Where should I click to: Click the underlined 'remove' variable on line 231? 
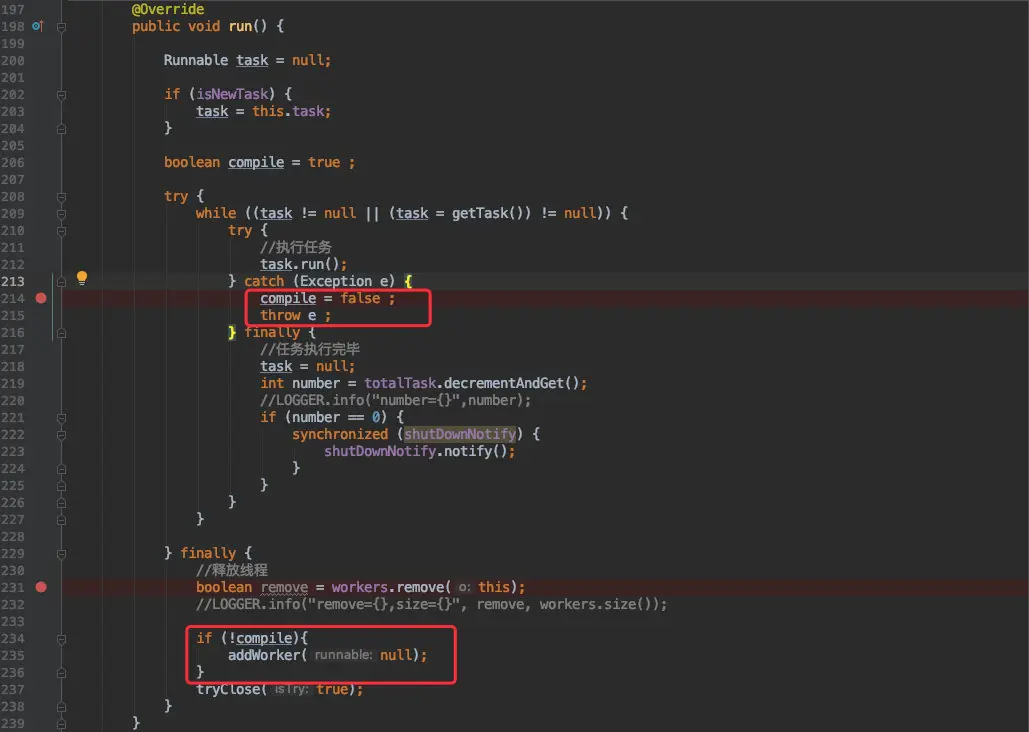284,588
